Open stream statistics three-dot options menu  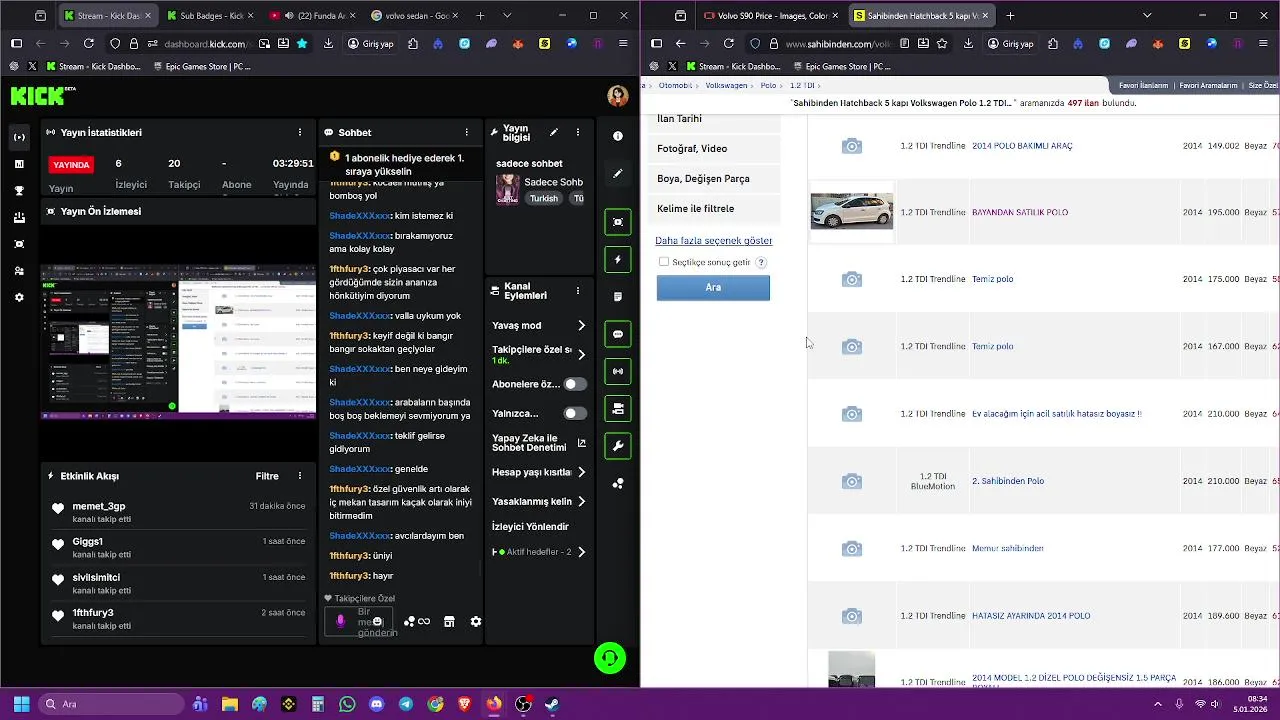click(x=300, y=132)
